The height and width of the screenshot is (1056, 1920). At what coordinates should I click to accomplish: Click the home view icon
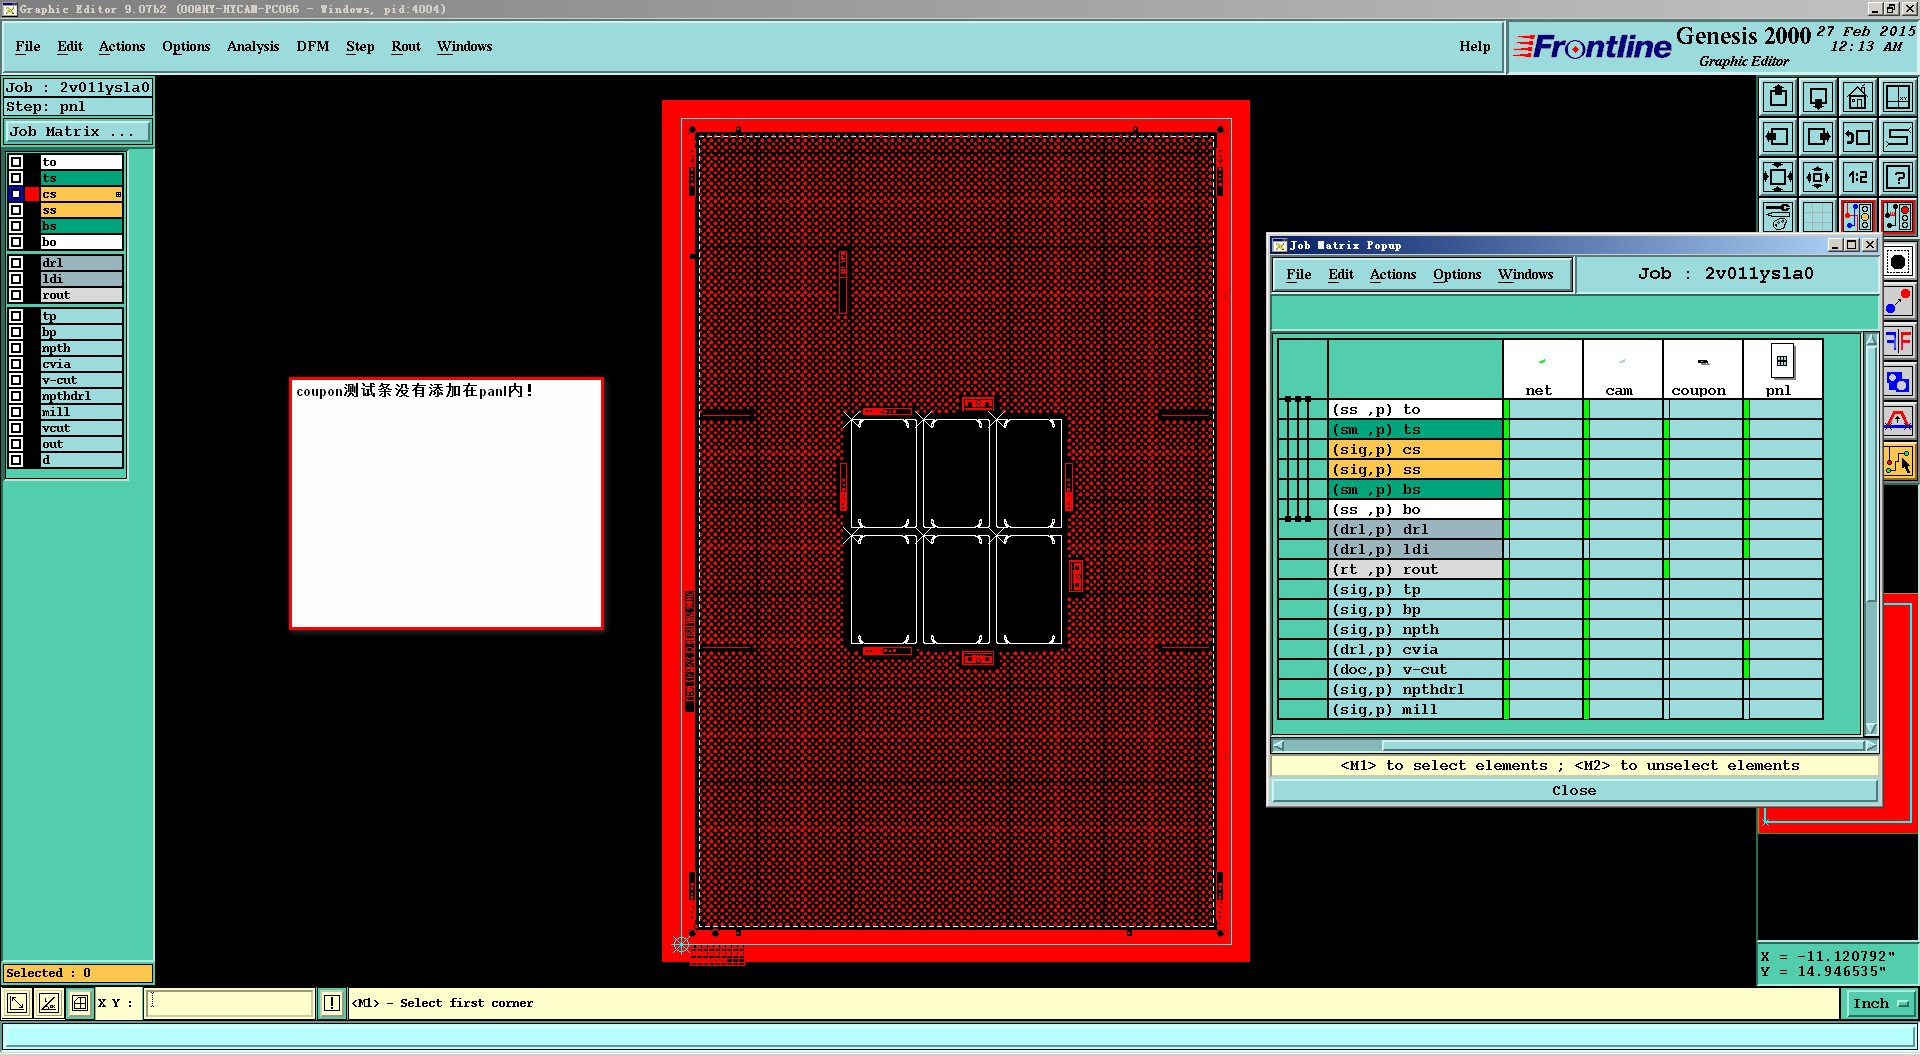1858,97
